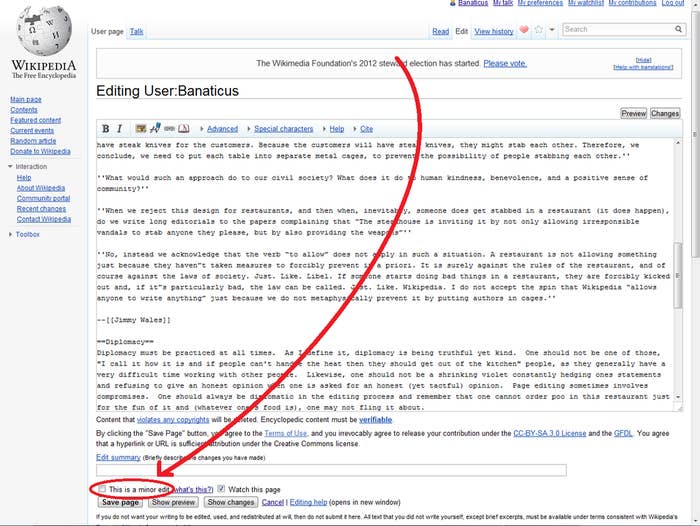Switch to the Read tab
Image resolution: width=700 pixels, height=526 pixels.
point(440,31)
